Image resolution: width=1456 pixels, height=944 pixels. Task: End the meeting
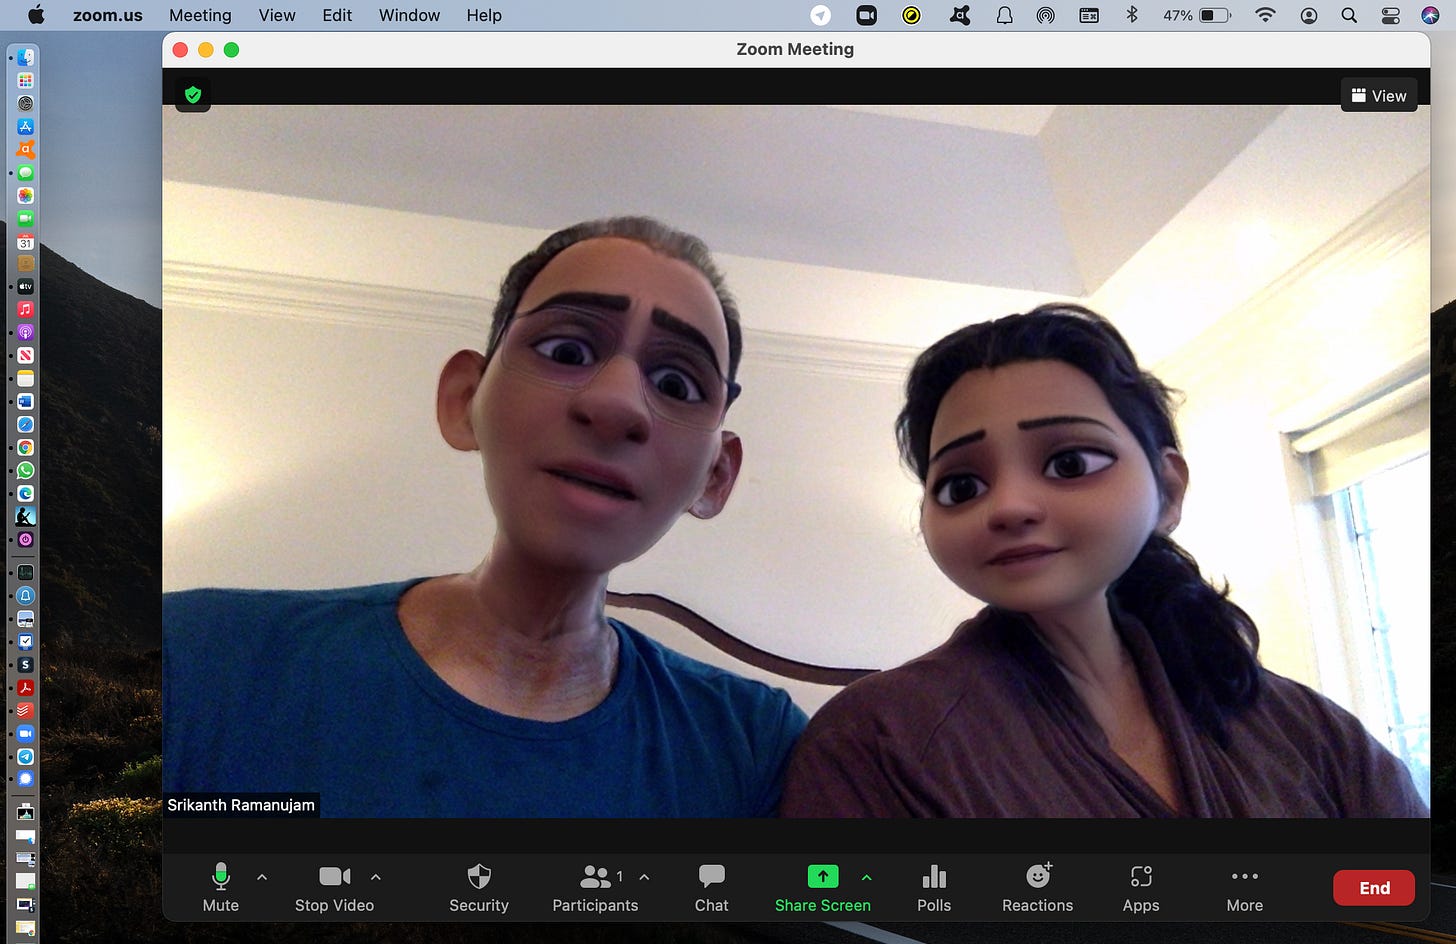coord(1374,888)
